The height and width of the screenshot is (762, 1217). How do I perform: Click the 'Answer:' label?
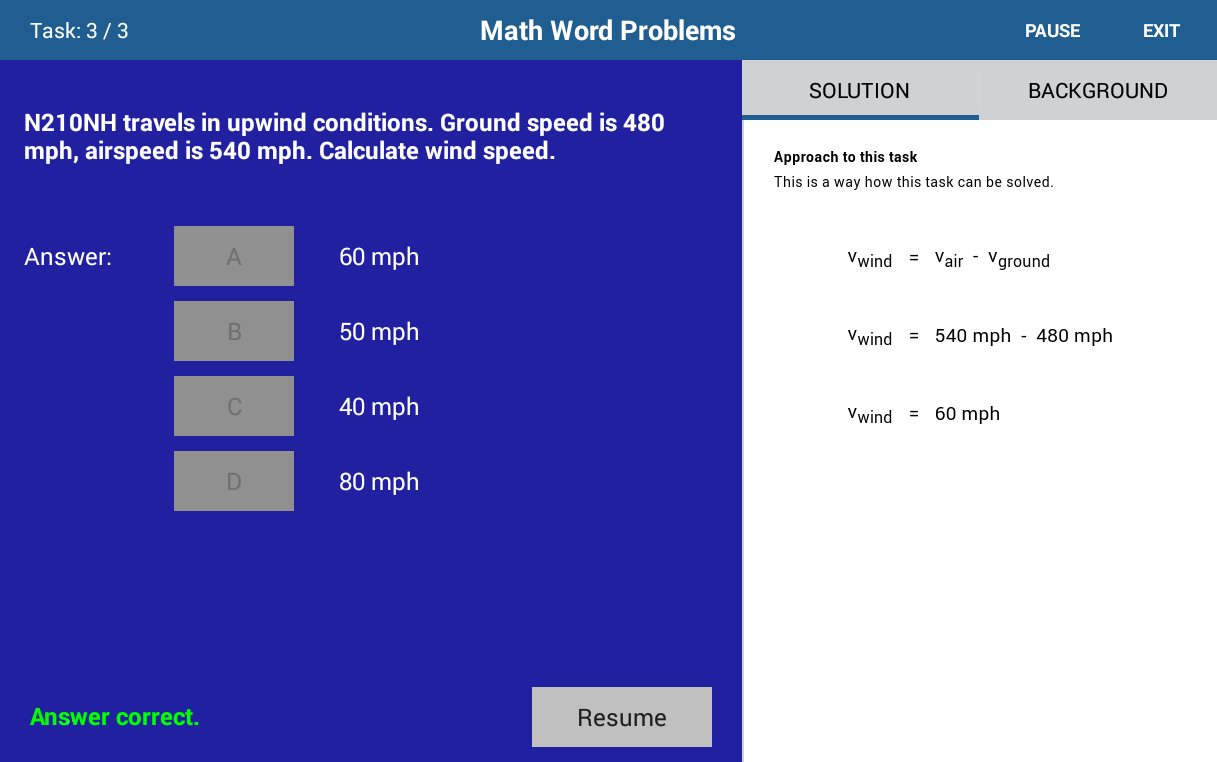(x=68, y=257)
